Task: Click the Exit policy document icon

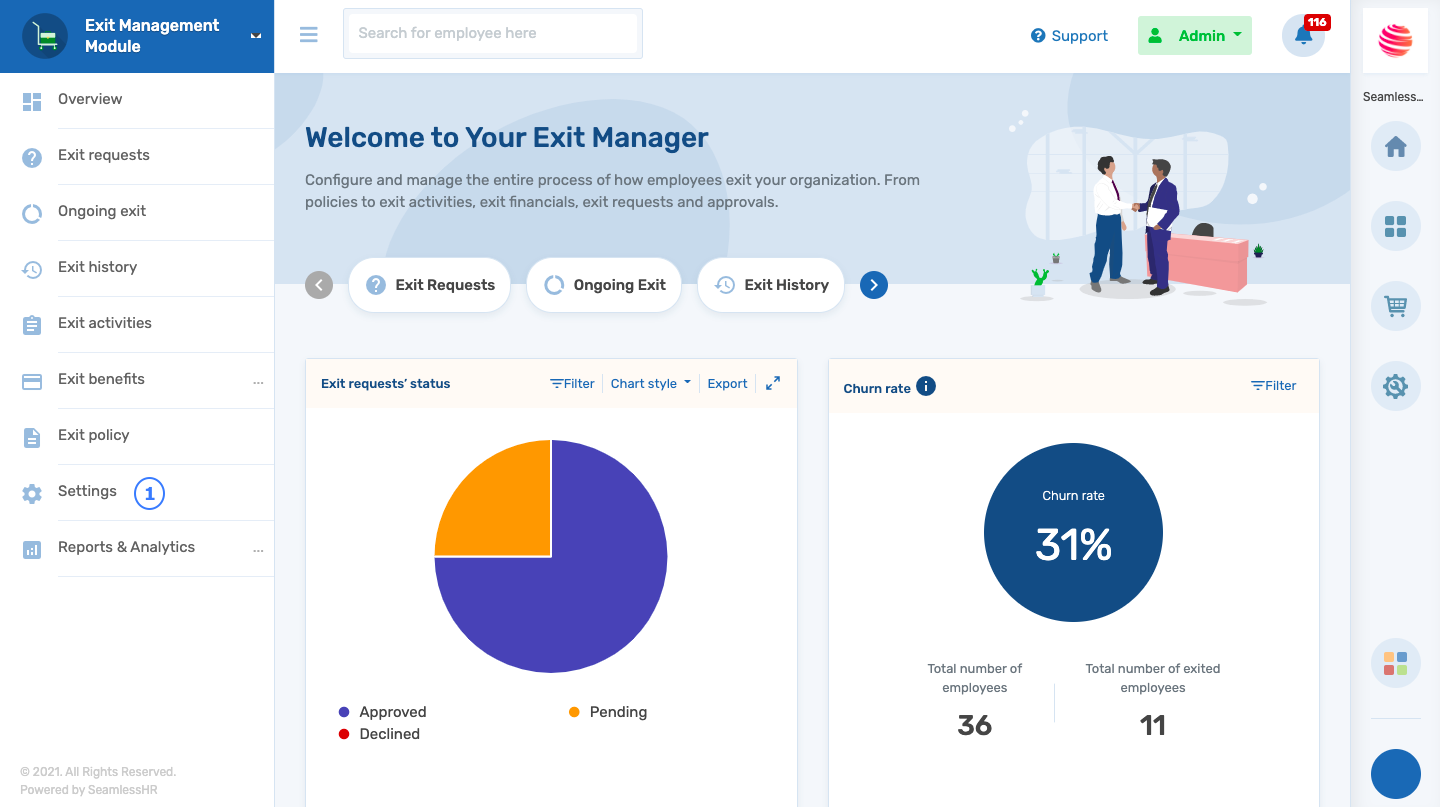Action: pyautogui.click(x=31, y=436)
